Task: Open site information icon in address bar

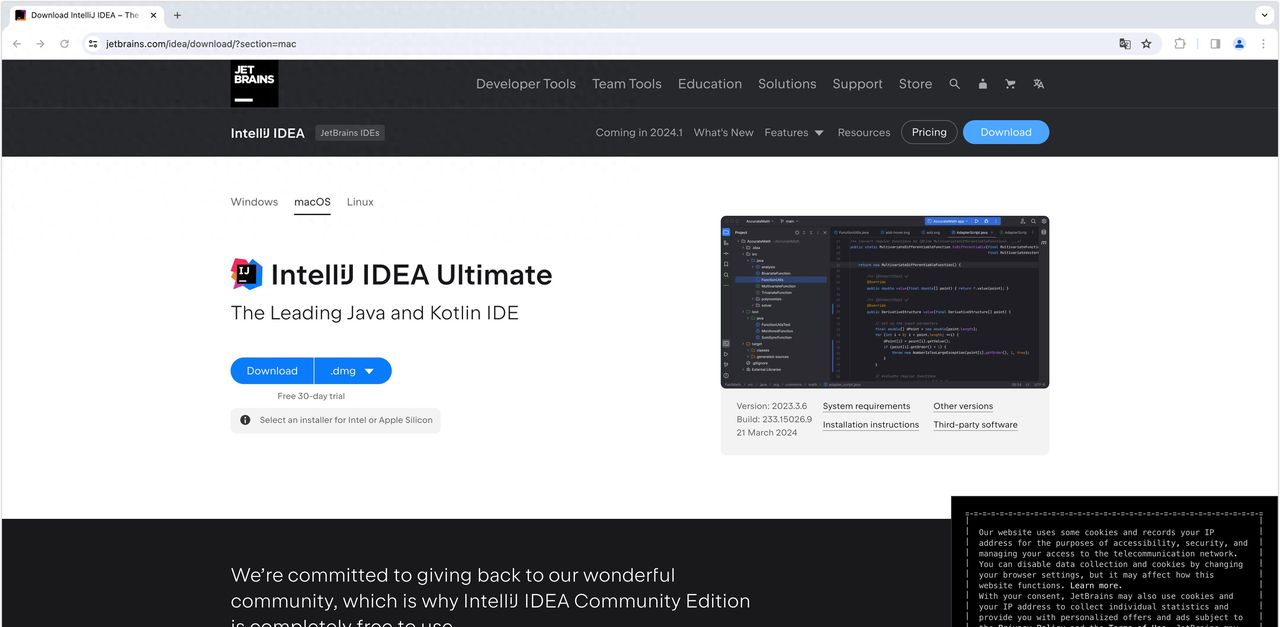Action: 93,44
